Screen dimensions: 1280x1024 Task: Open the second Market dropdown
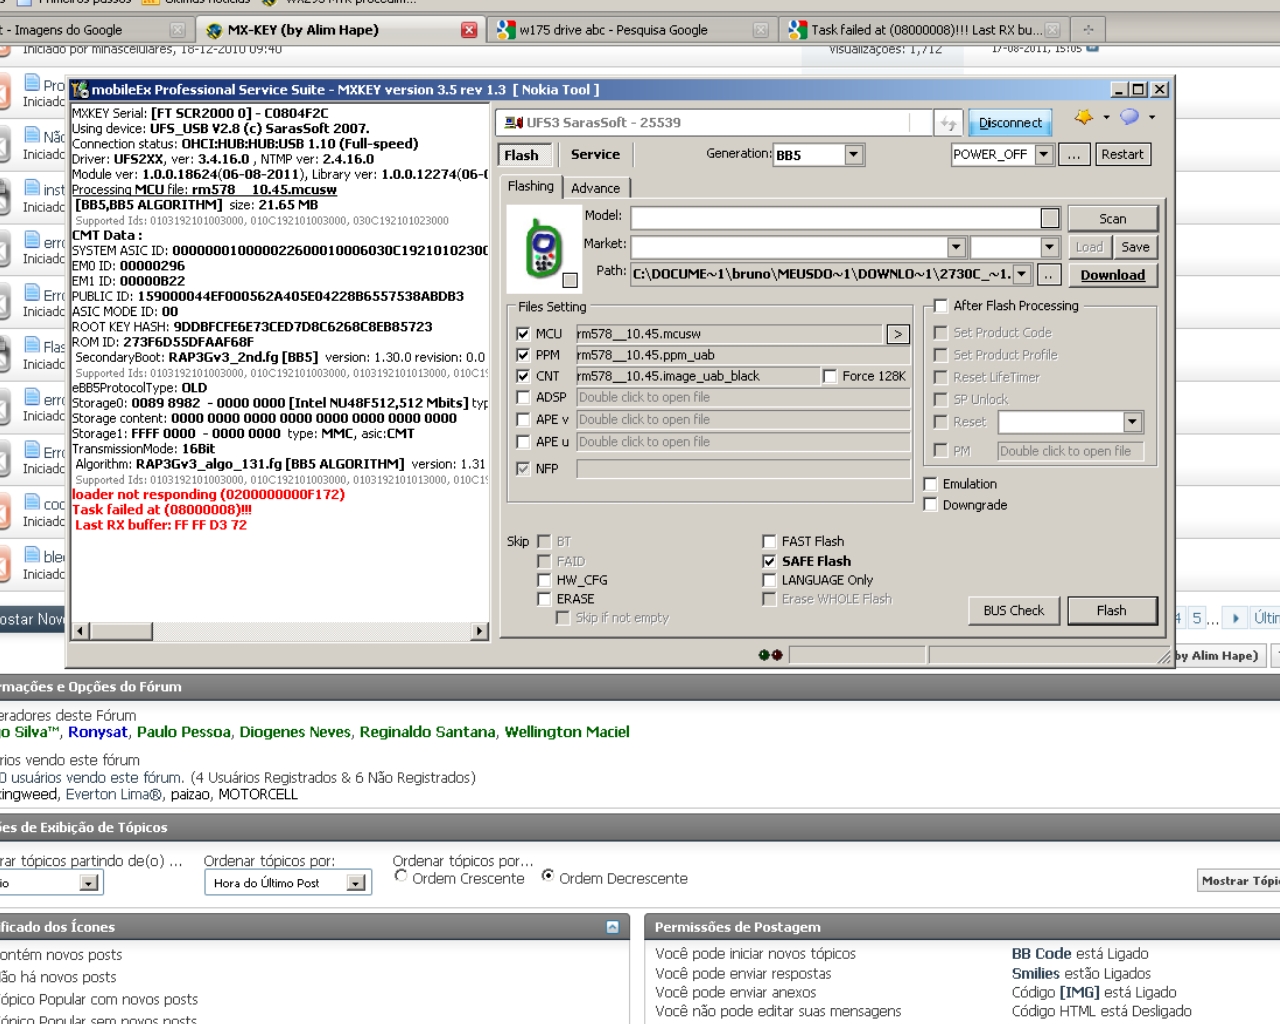click(1049, 247)
